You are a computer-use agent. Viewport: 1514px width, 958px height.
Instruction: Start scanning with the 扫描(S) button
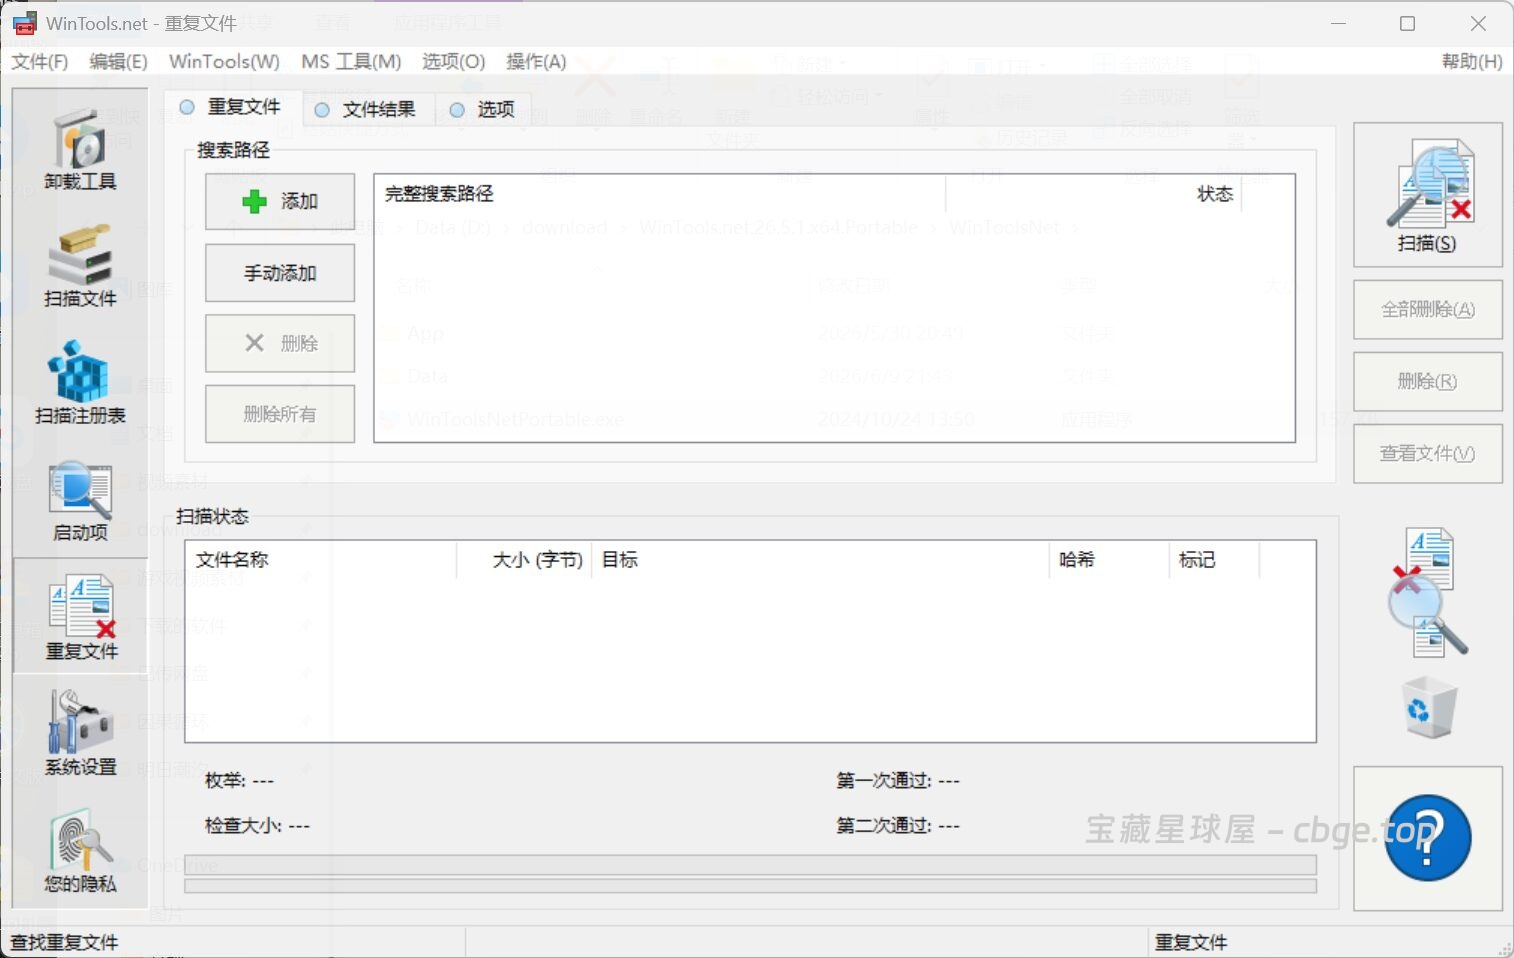(x=1427, y=195)
